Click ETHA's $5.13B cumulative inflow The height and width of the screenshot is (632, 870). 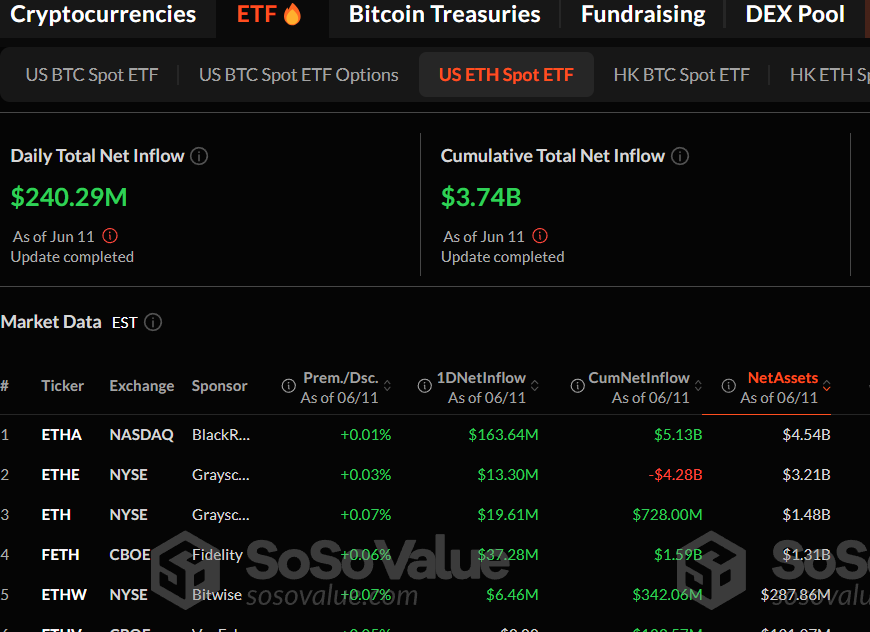[678, 434]
